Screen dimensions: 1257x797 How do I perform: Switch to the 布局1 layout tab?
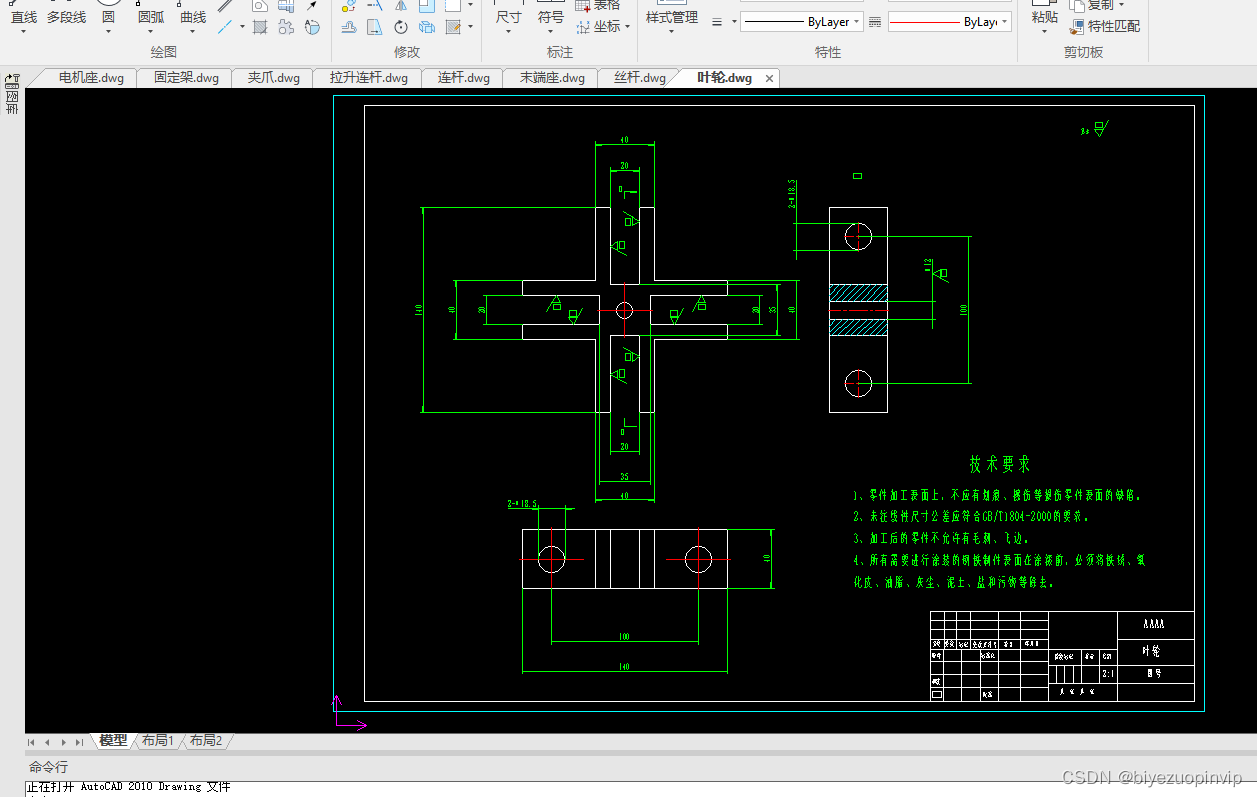[157, 741]
